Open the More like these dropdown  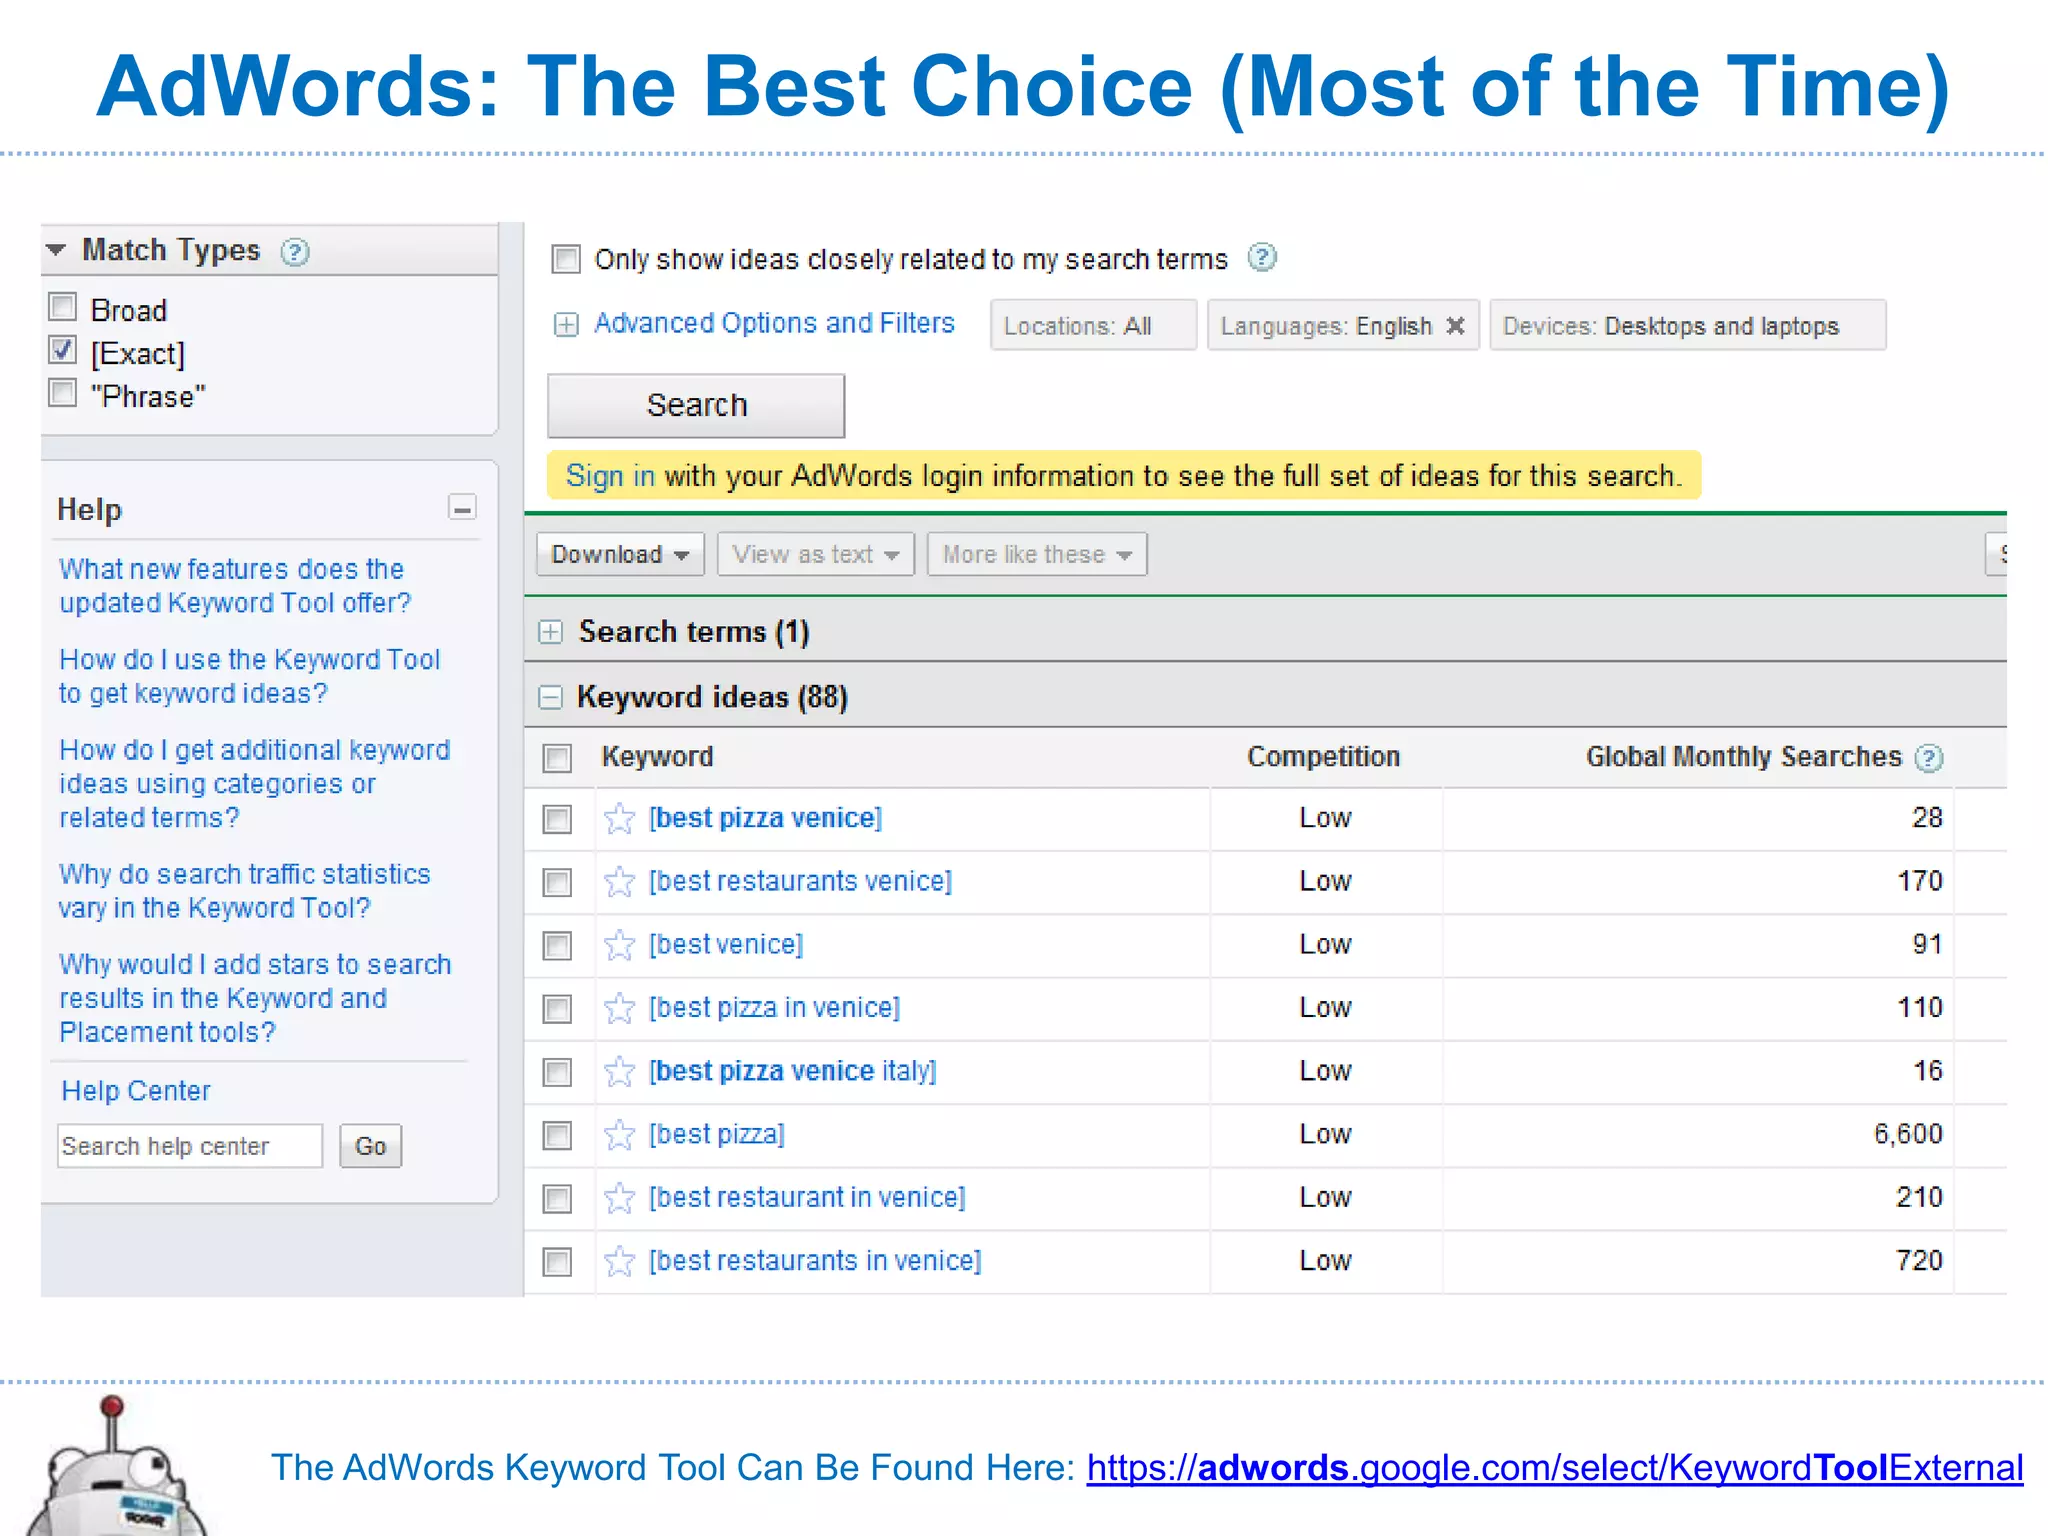coord(1037,554)
